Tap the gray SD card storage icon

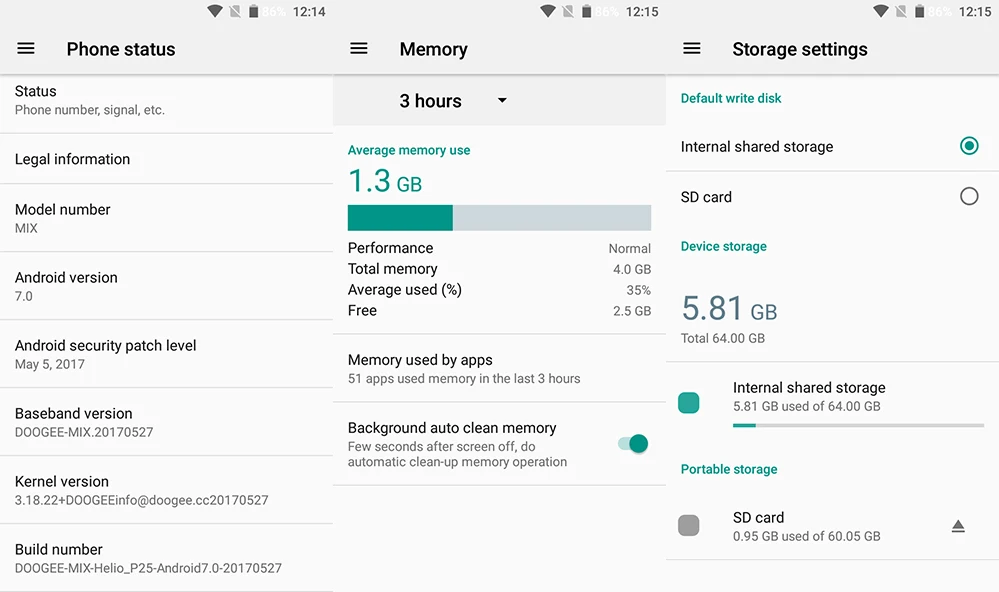coord(689,526)
